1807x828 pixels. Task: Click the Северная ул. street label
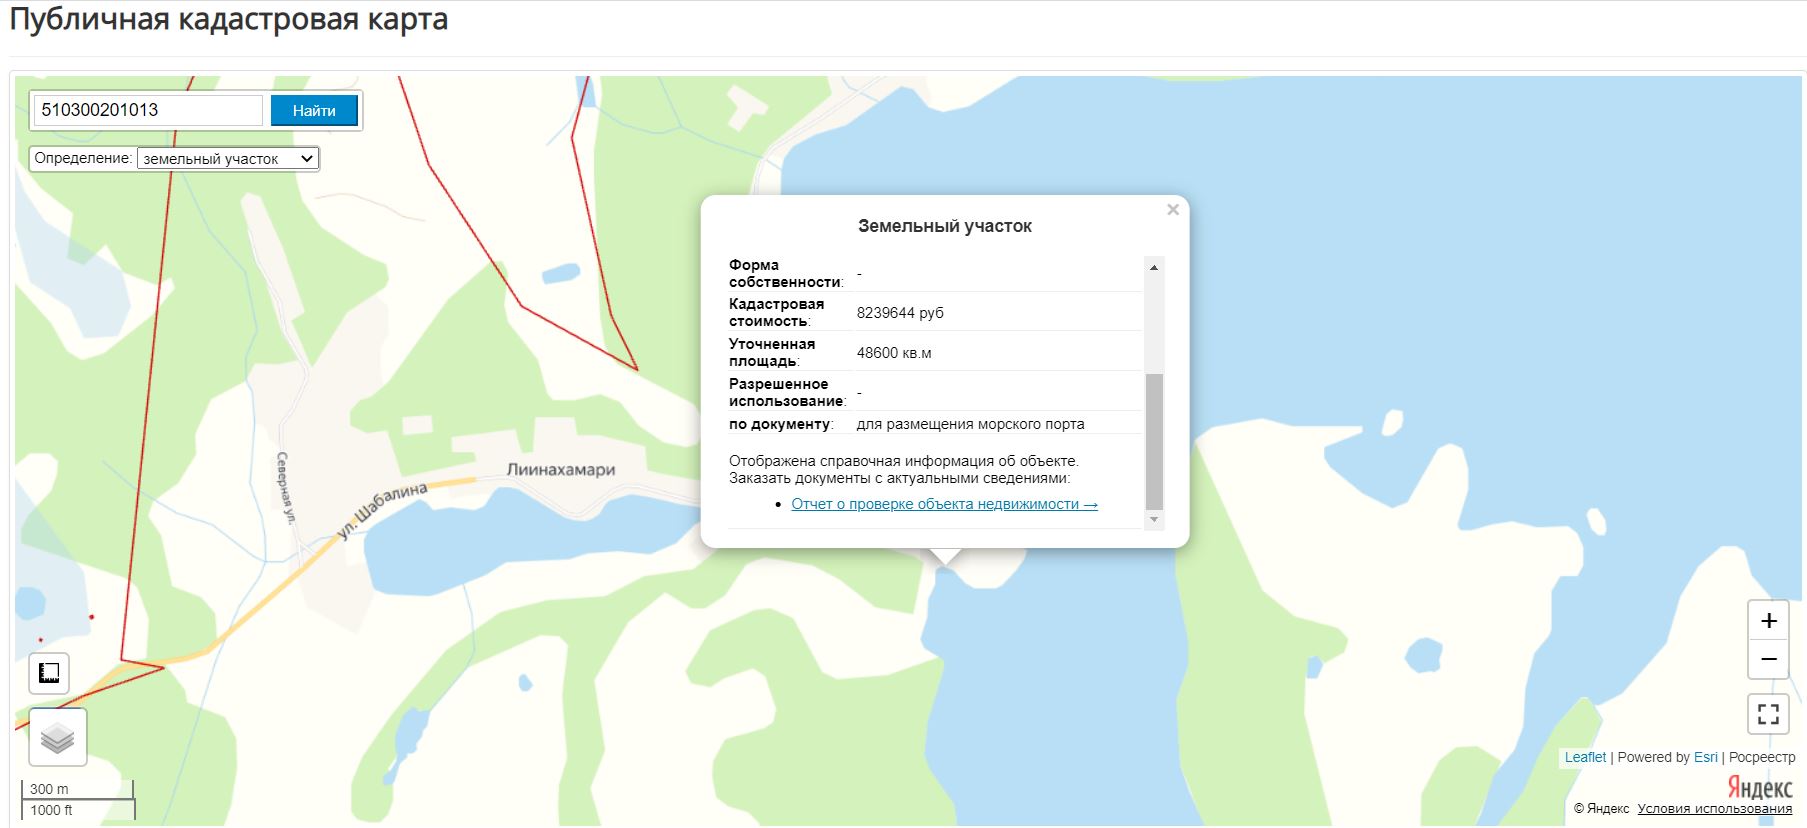click(x=286, y=488)
